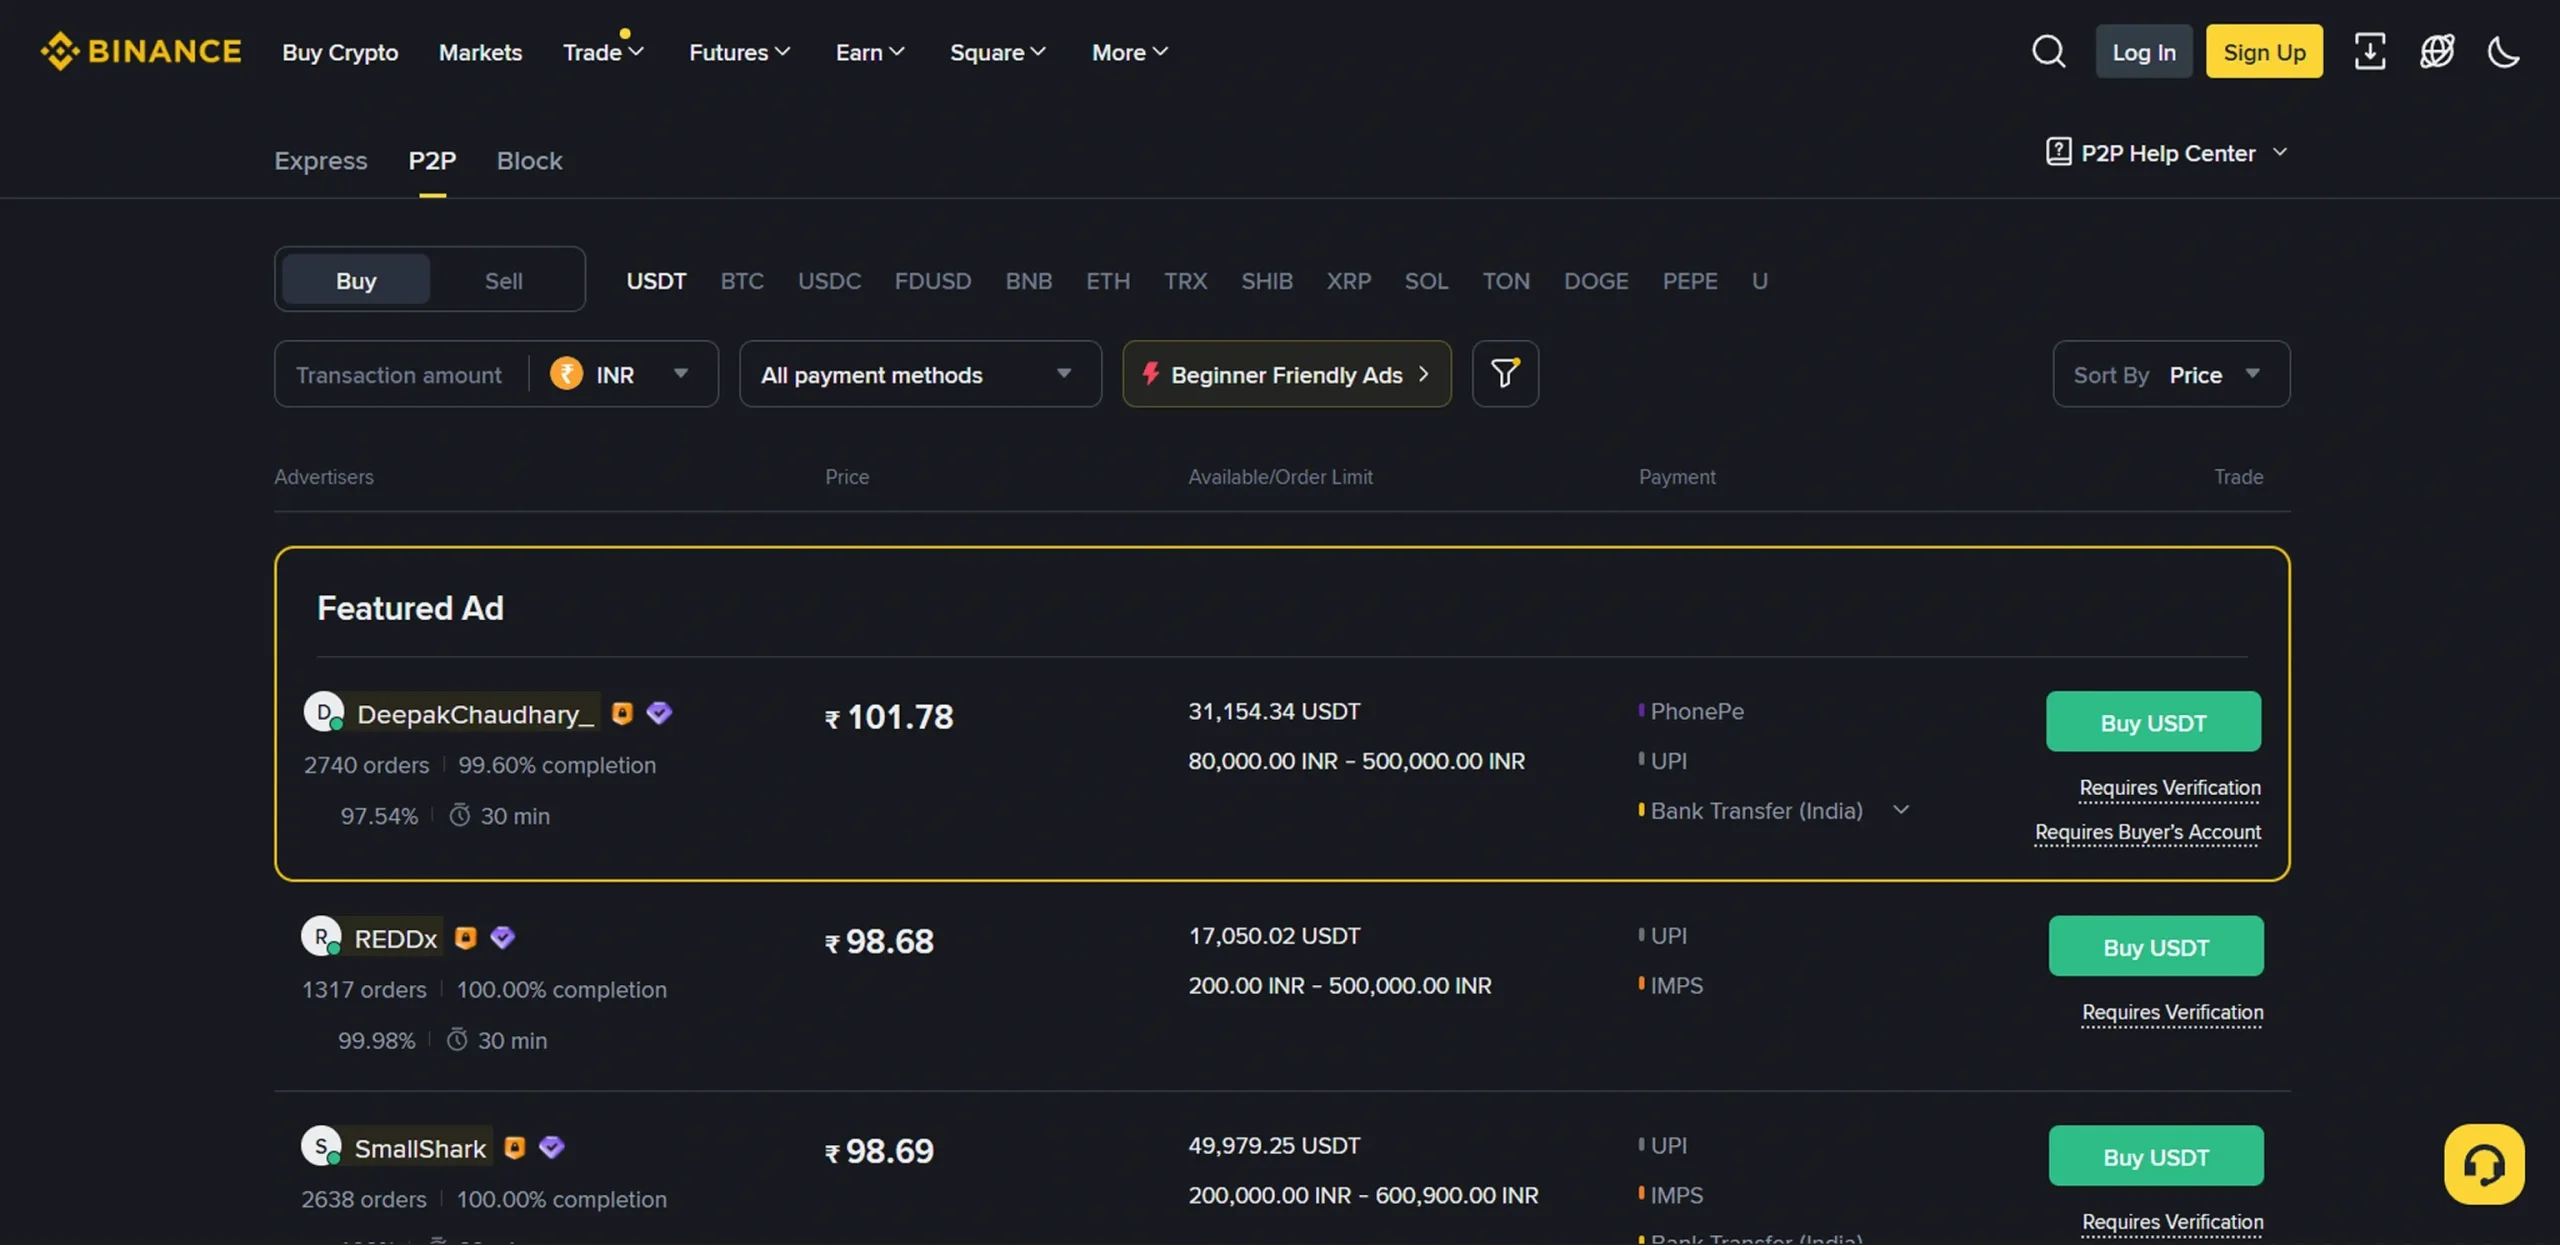This screenshot has width=2560, height=1245.
Task: Switch to the Sell toggle
Action: 503,279
